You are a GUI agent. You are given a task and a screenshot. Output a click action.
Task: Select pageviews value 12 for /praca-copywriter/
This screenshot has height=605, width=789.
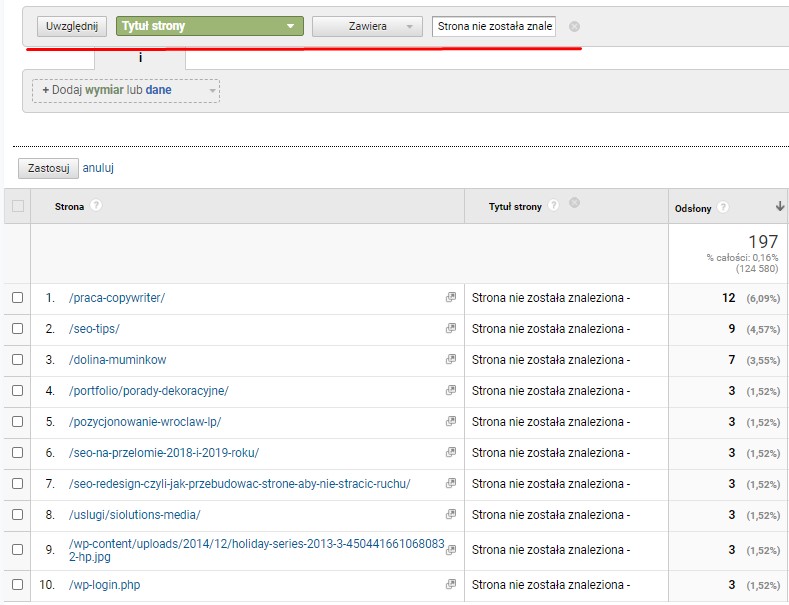729,298
